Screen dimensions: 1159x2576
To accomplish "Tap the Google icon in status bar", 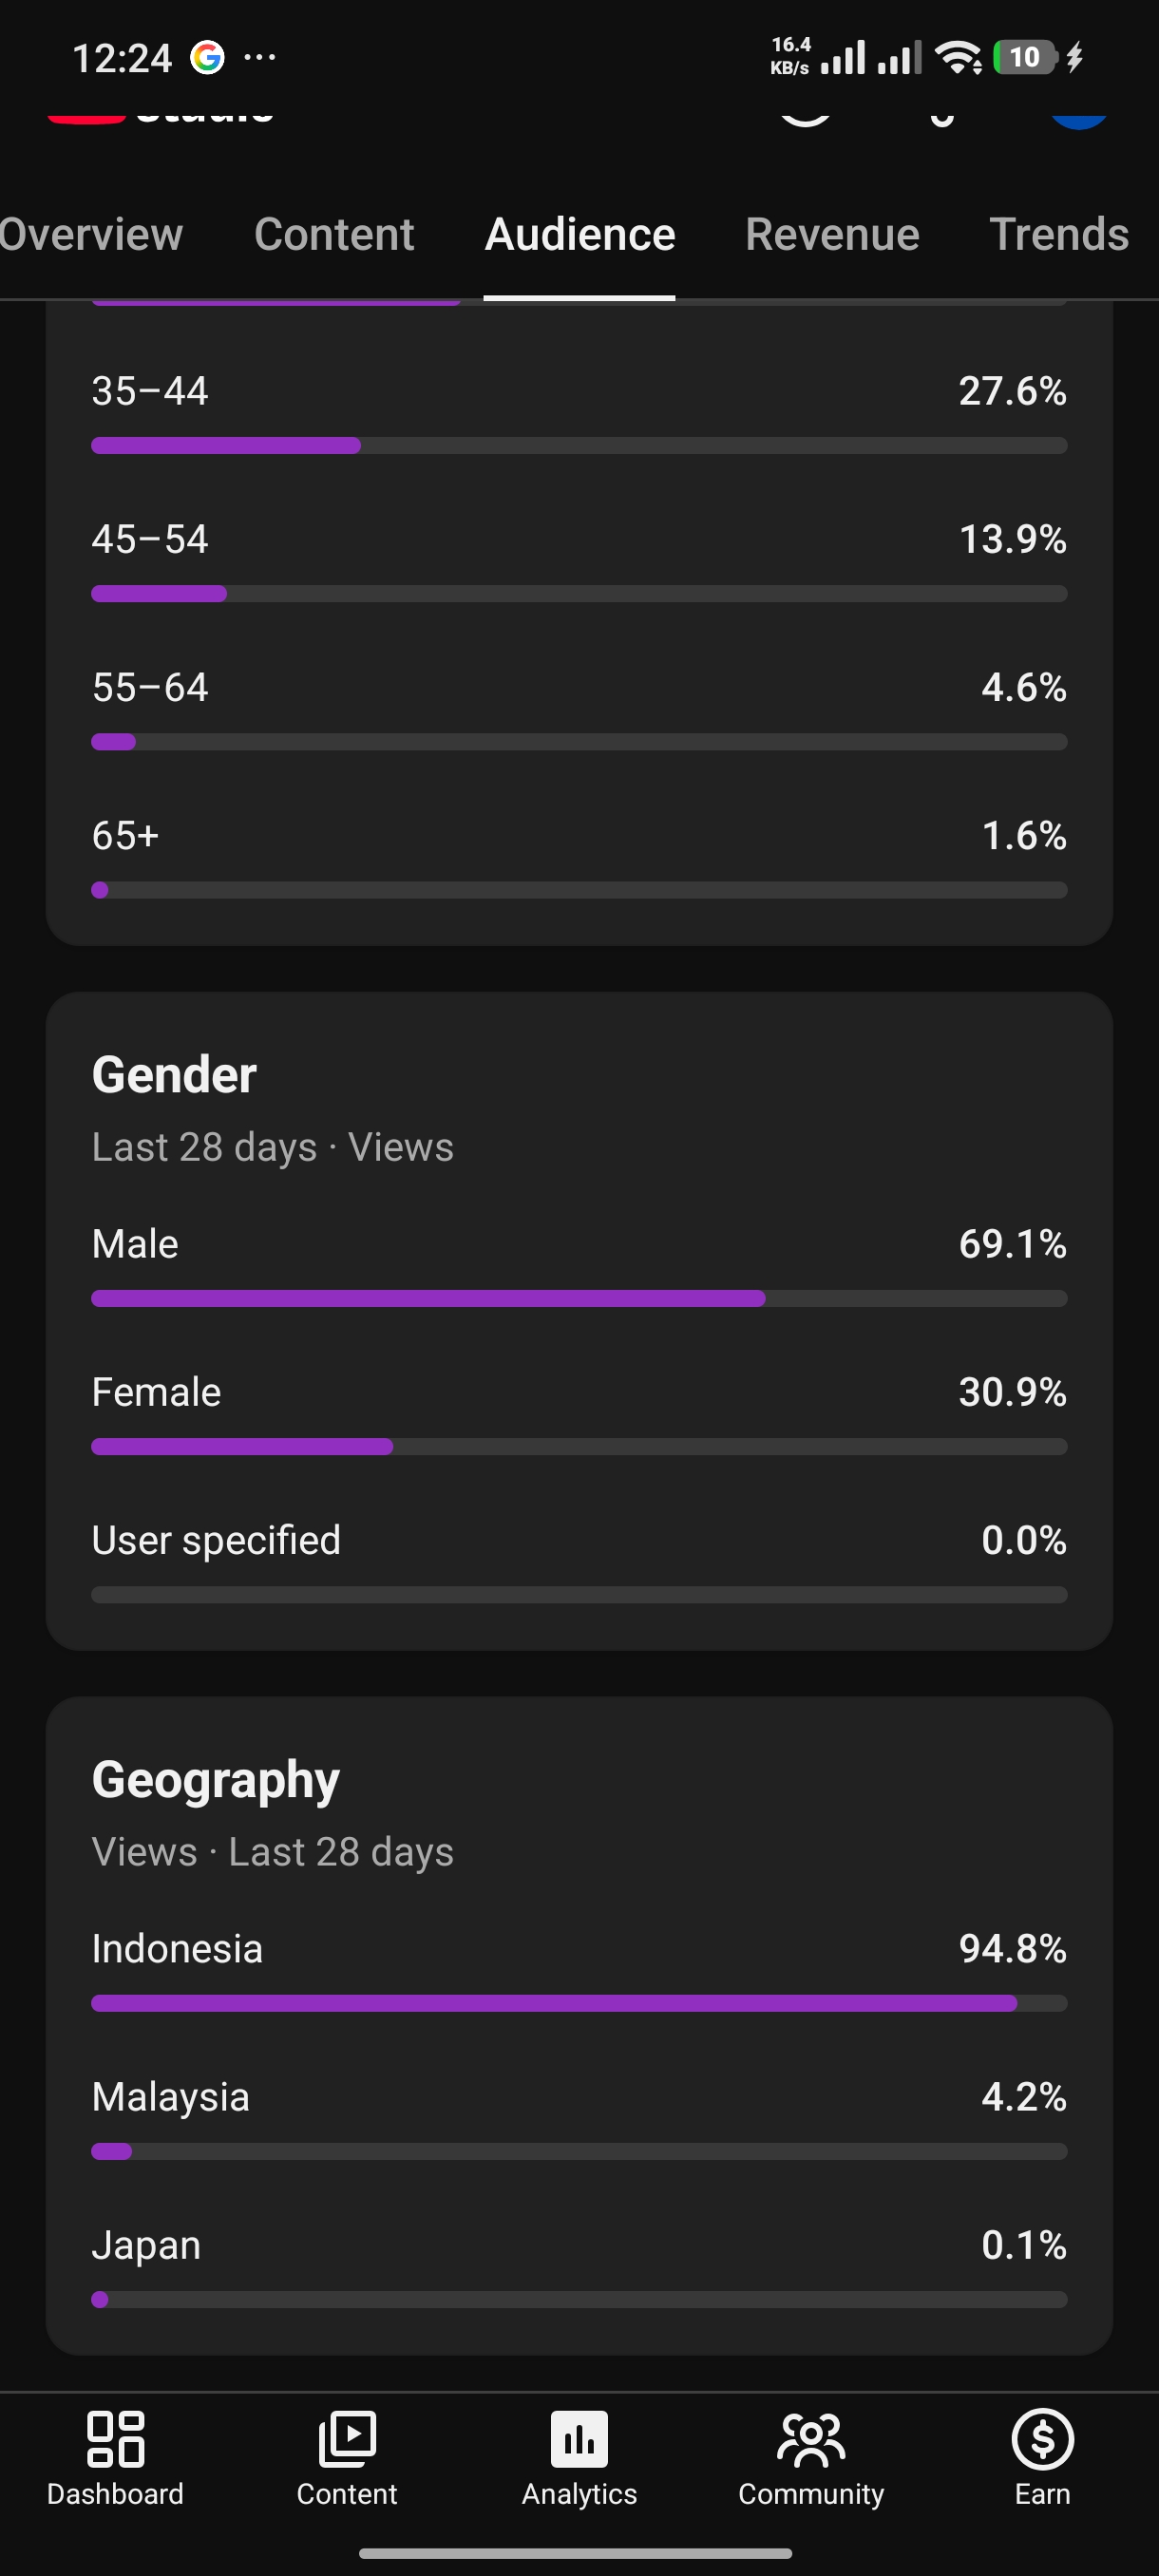I will 207,58.
